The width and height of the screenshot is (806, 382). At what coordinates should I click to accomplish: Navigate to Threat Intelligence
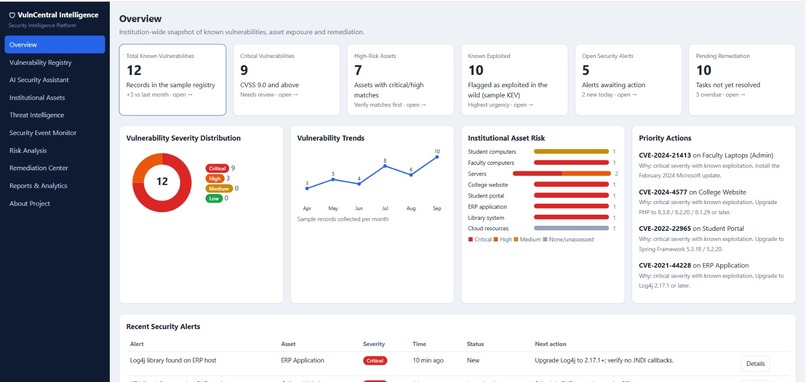click(x=54, y=115)
